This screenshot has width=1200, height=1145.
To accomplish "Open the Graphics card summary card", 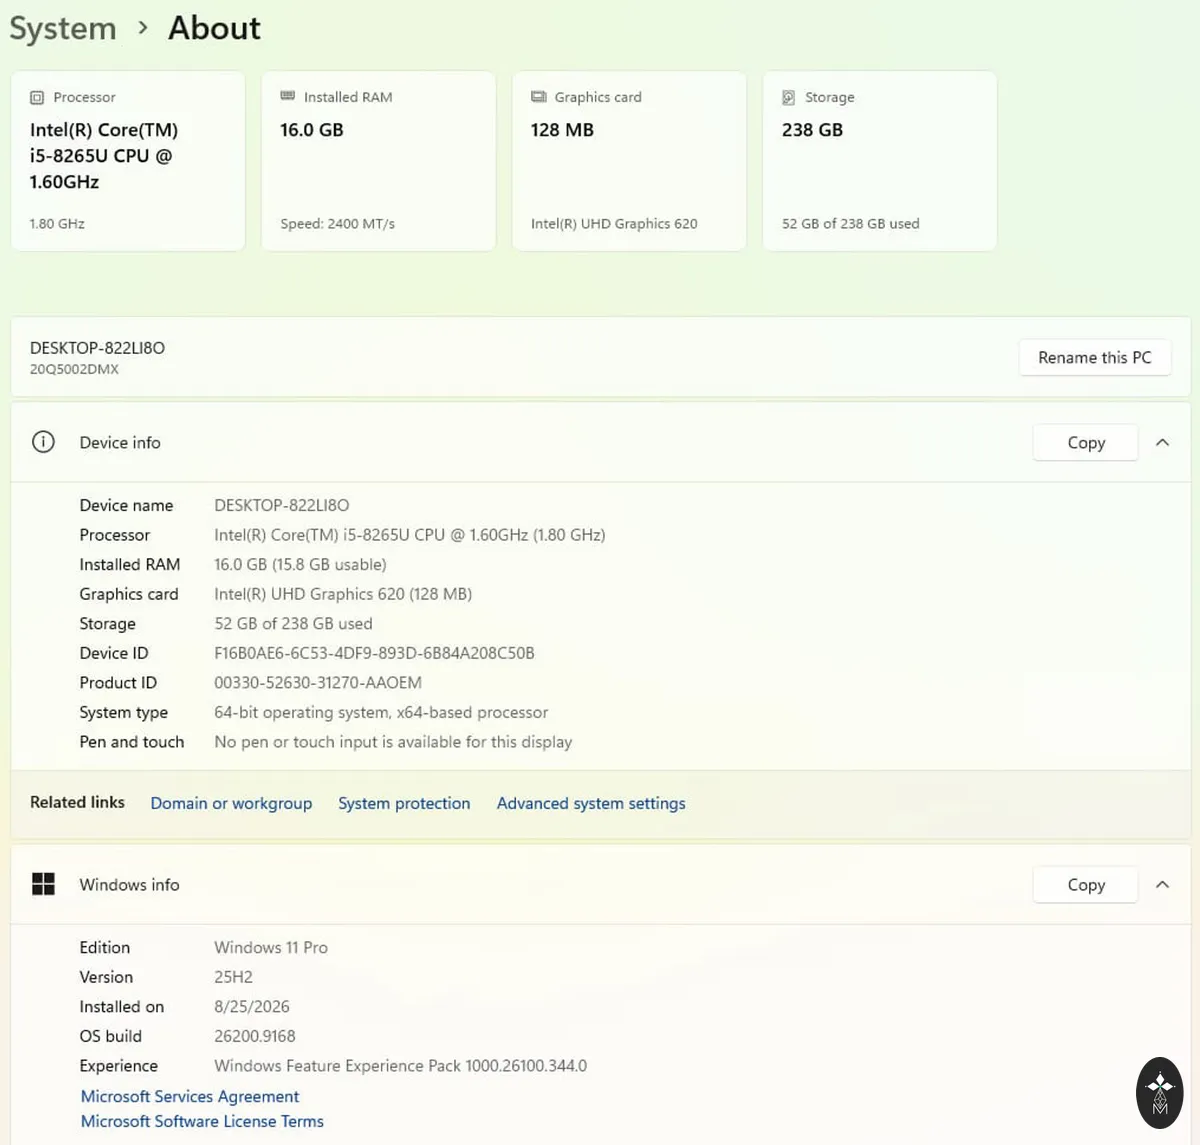I will point(629,161).
